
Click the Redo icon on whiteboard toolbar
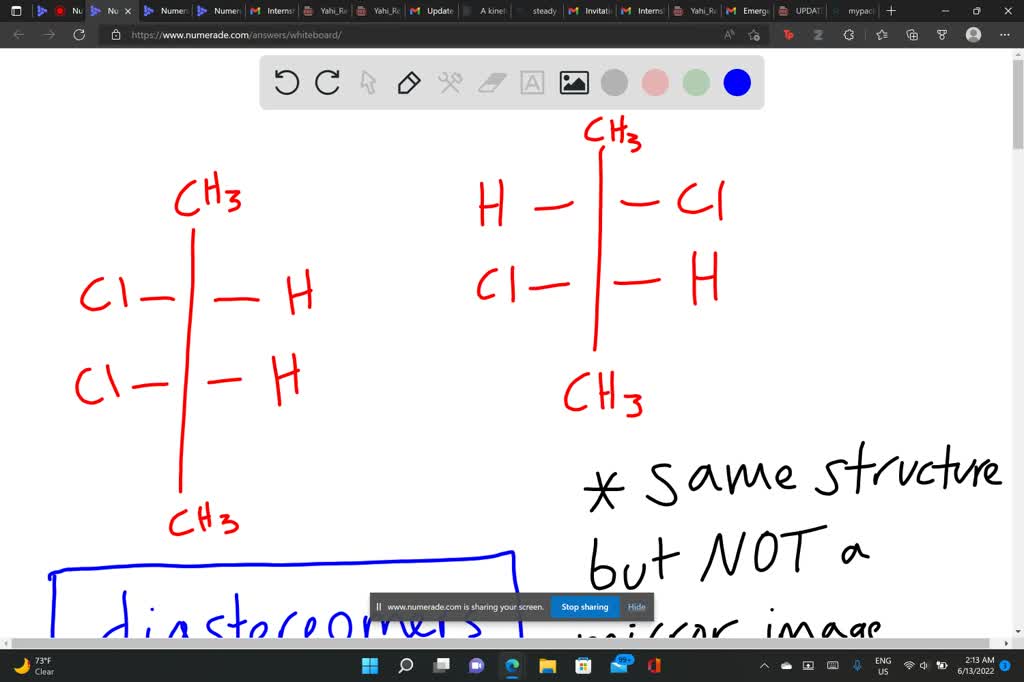click(x=327, y=83)
